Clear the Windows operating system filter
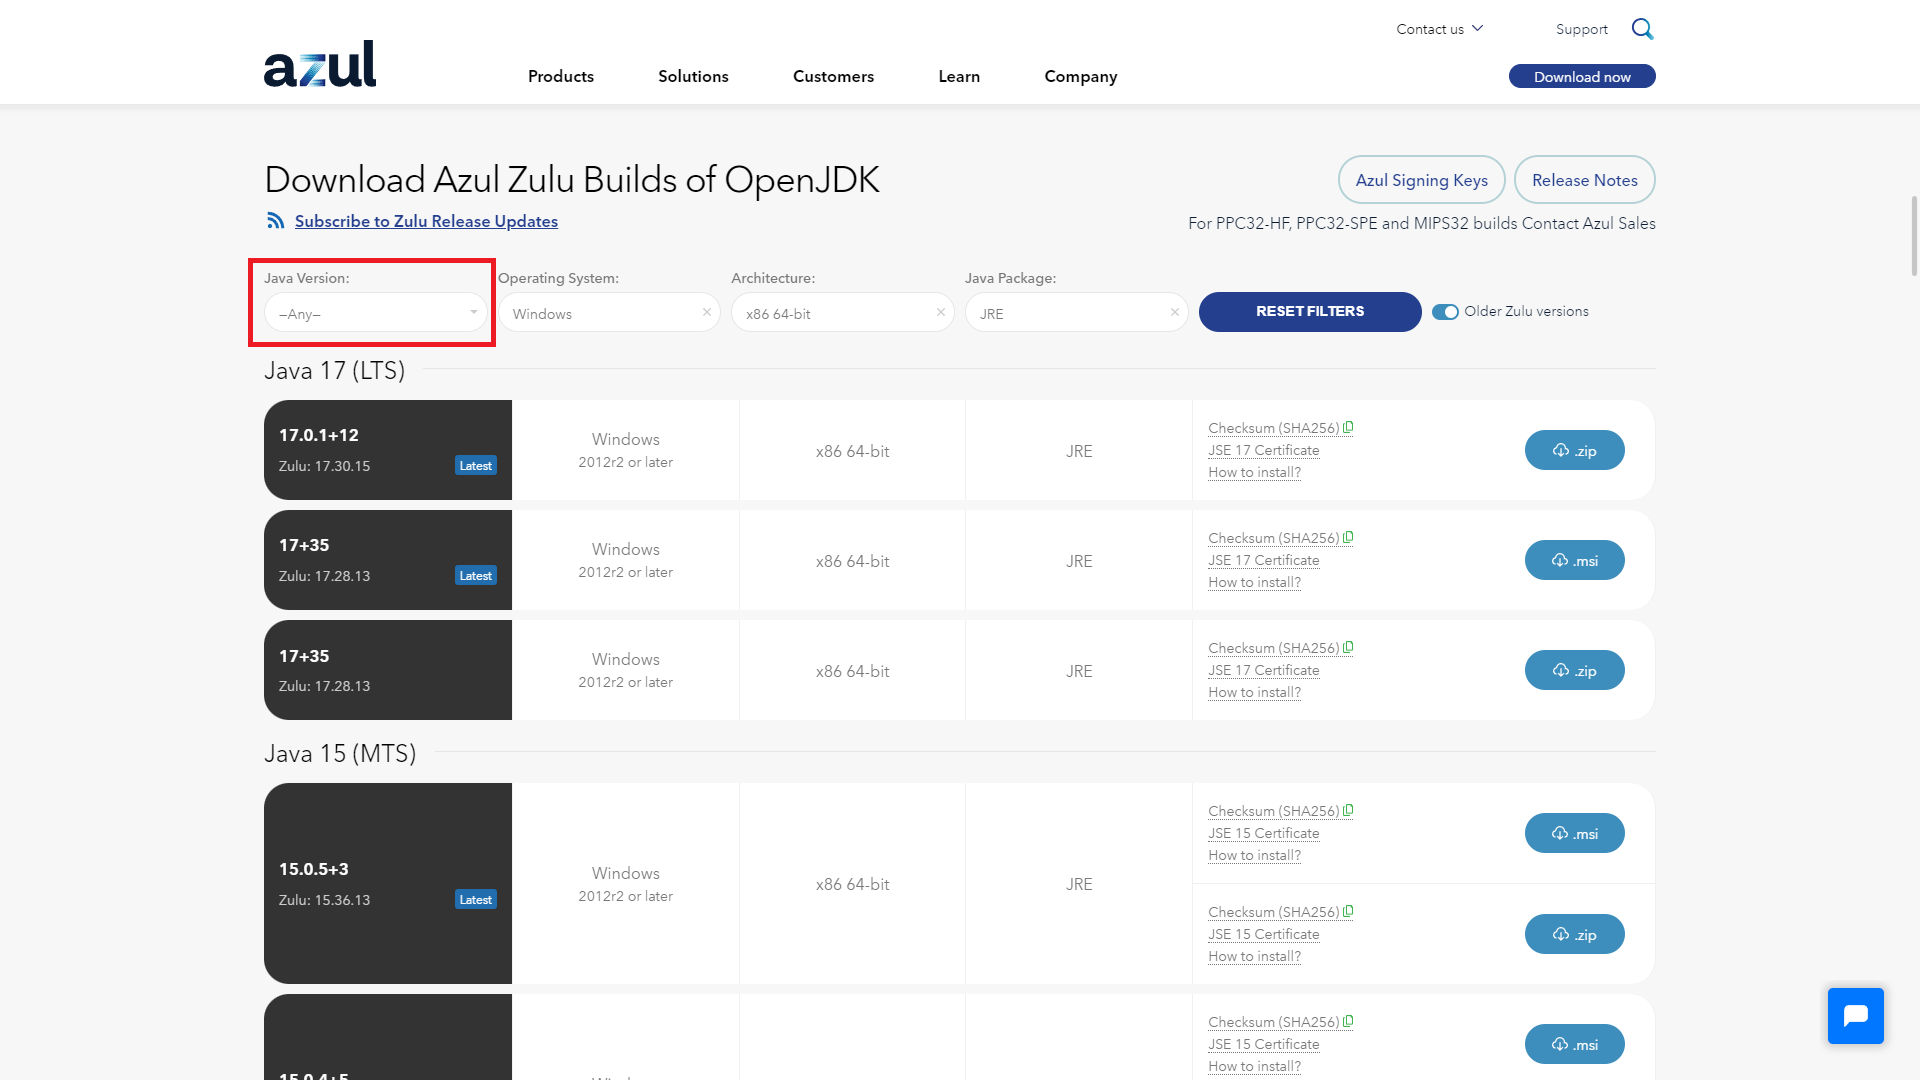The image size is (1920, 1080). 707,313
